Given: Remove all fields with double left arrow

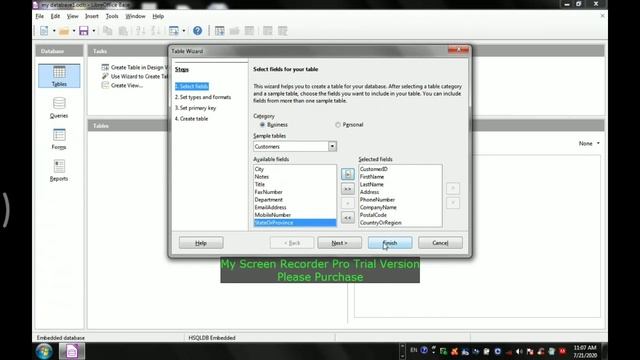Looking at the screenshot, I should [347, 218].
